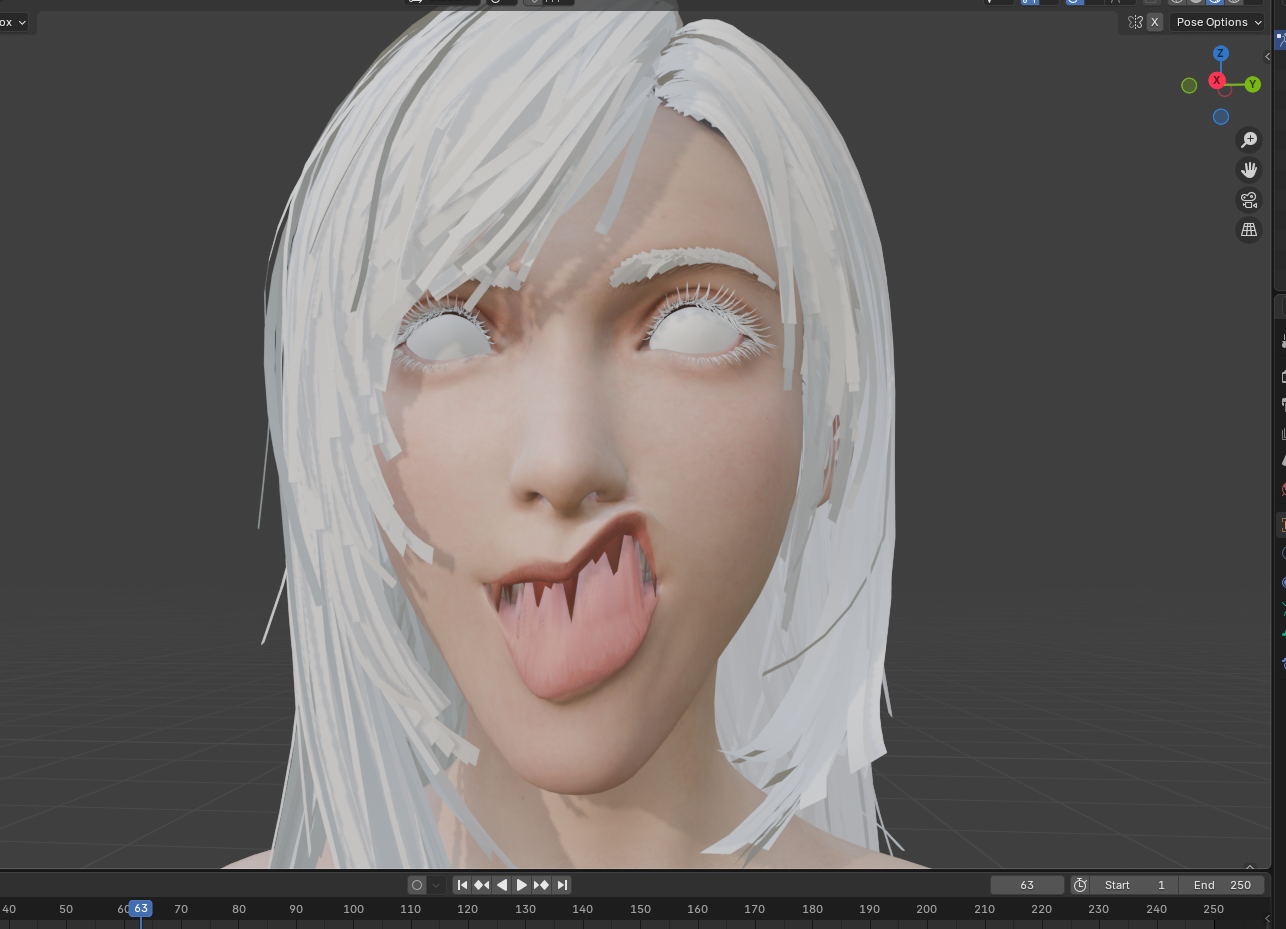Screen dimensions: 1286x929
Task: Open the auto keyframing options dropdown
Action: pyautogui.click(x=436, y=885)
